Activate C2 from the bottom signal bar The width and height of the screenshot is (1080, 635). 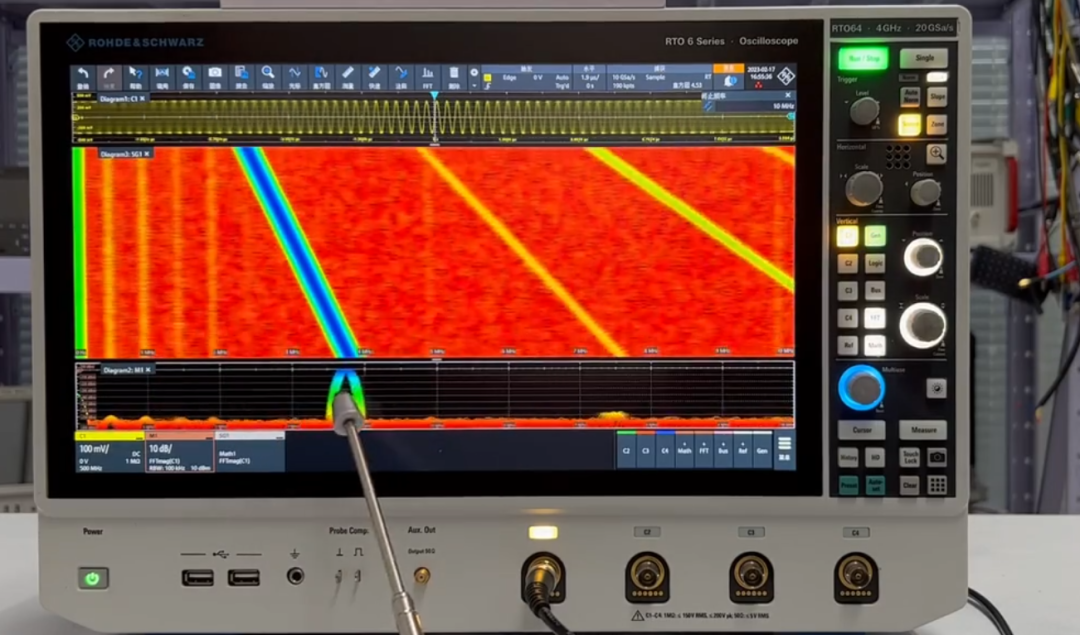(627, 450)
